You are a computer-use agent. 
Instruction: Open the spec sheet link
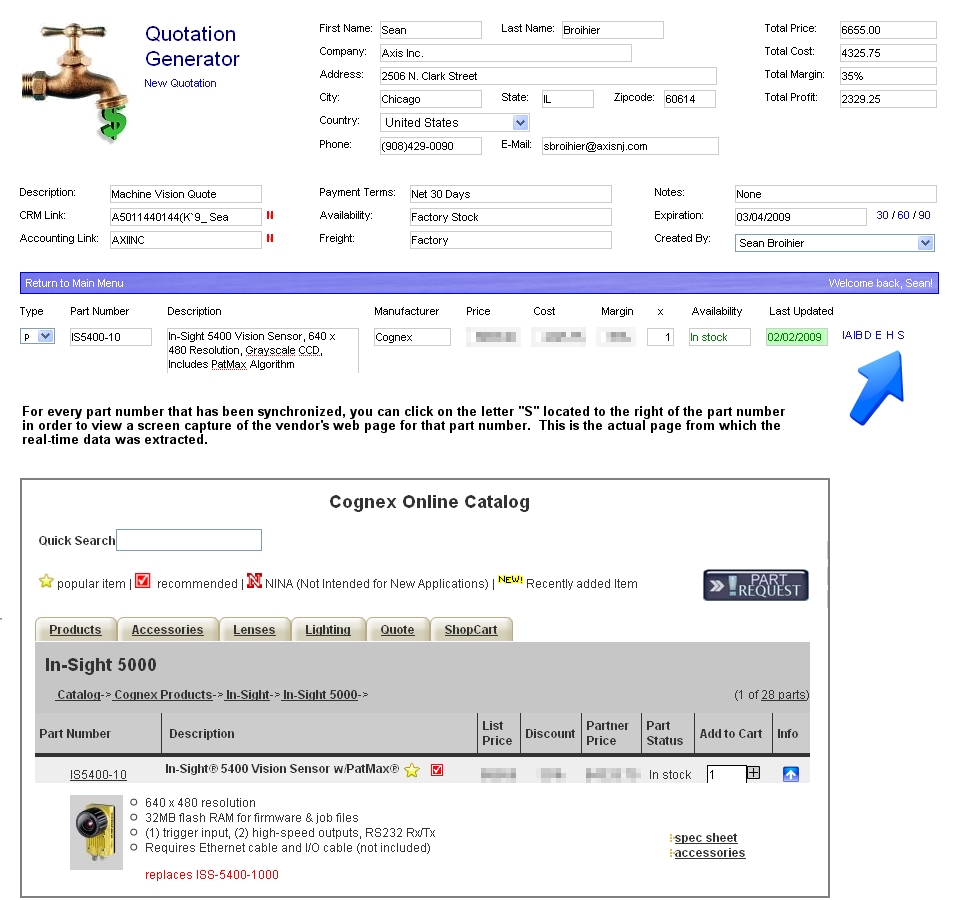(x=706, y=838)
